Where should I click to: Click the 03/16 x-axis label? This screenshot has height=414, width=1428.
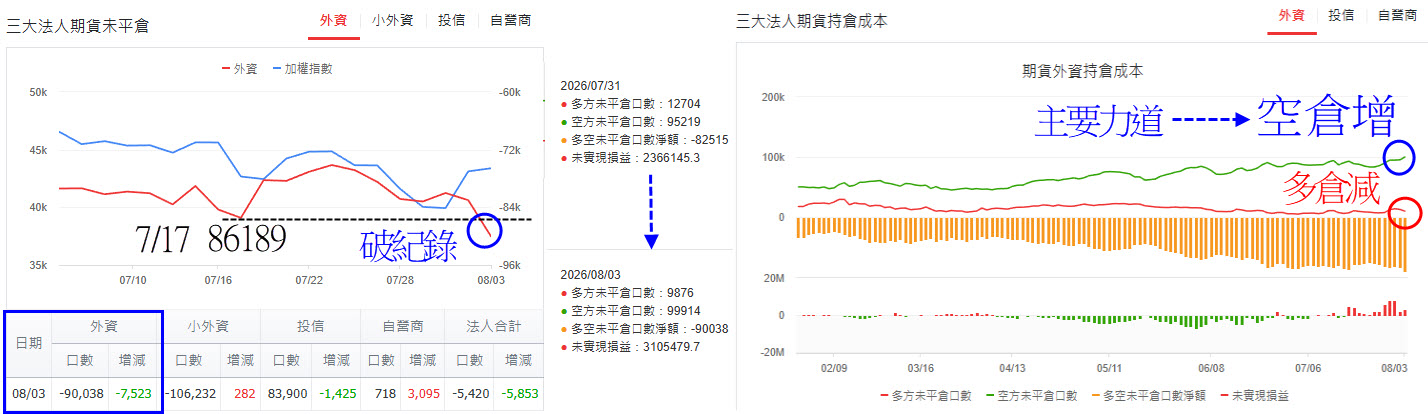920,367
